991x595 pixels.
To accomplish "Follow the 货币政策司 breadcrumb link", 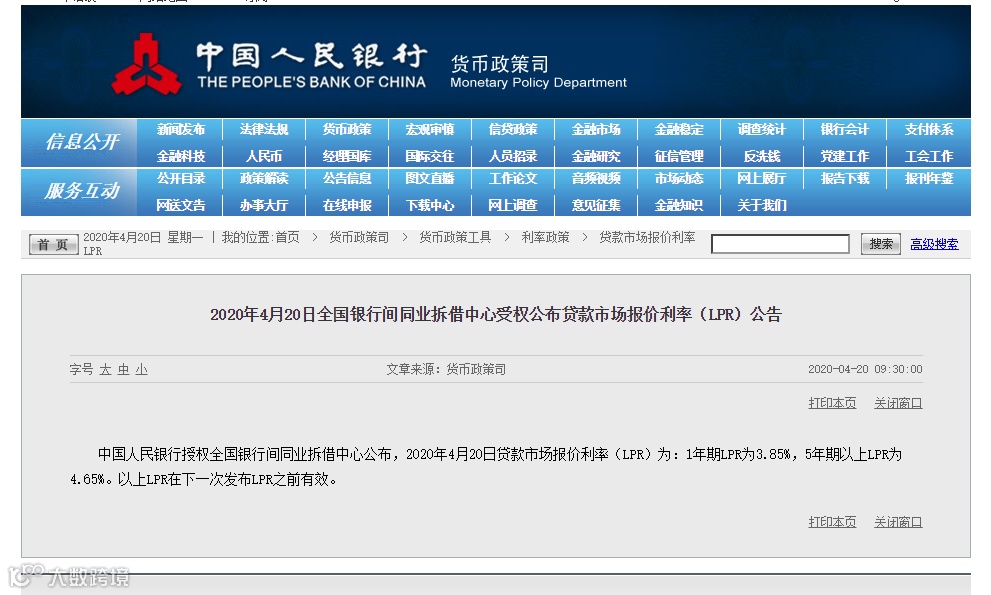I will pyautogui.click(x=359, y=237).
